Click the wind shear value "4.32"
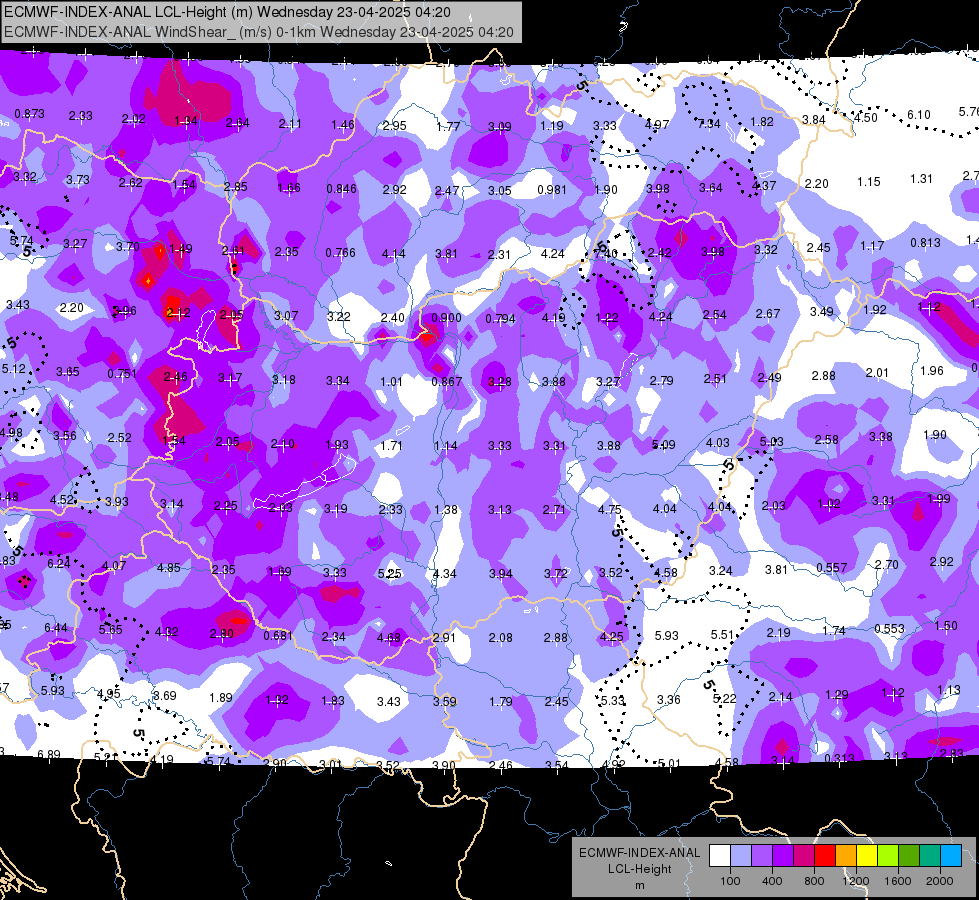The height and width of the screenshot is (900, 979). 167,631
